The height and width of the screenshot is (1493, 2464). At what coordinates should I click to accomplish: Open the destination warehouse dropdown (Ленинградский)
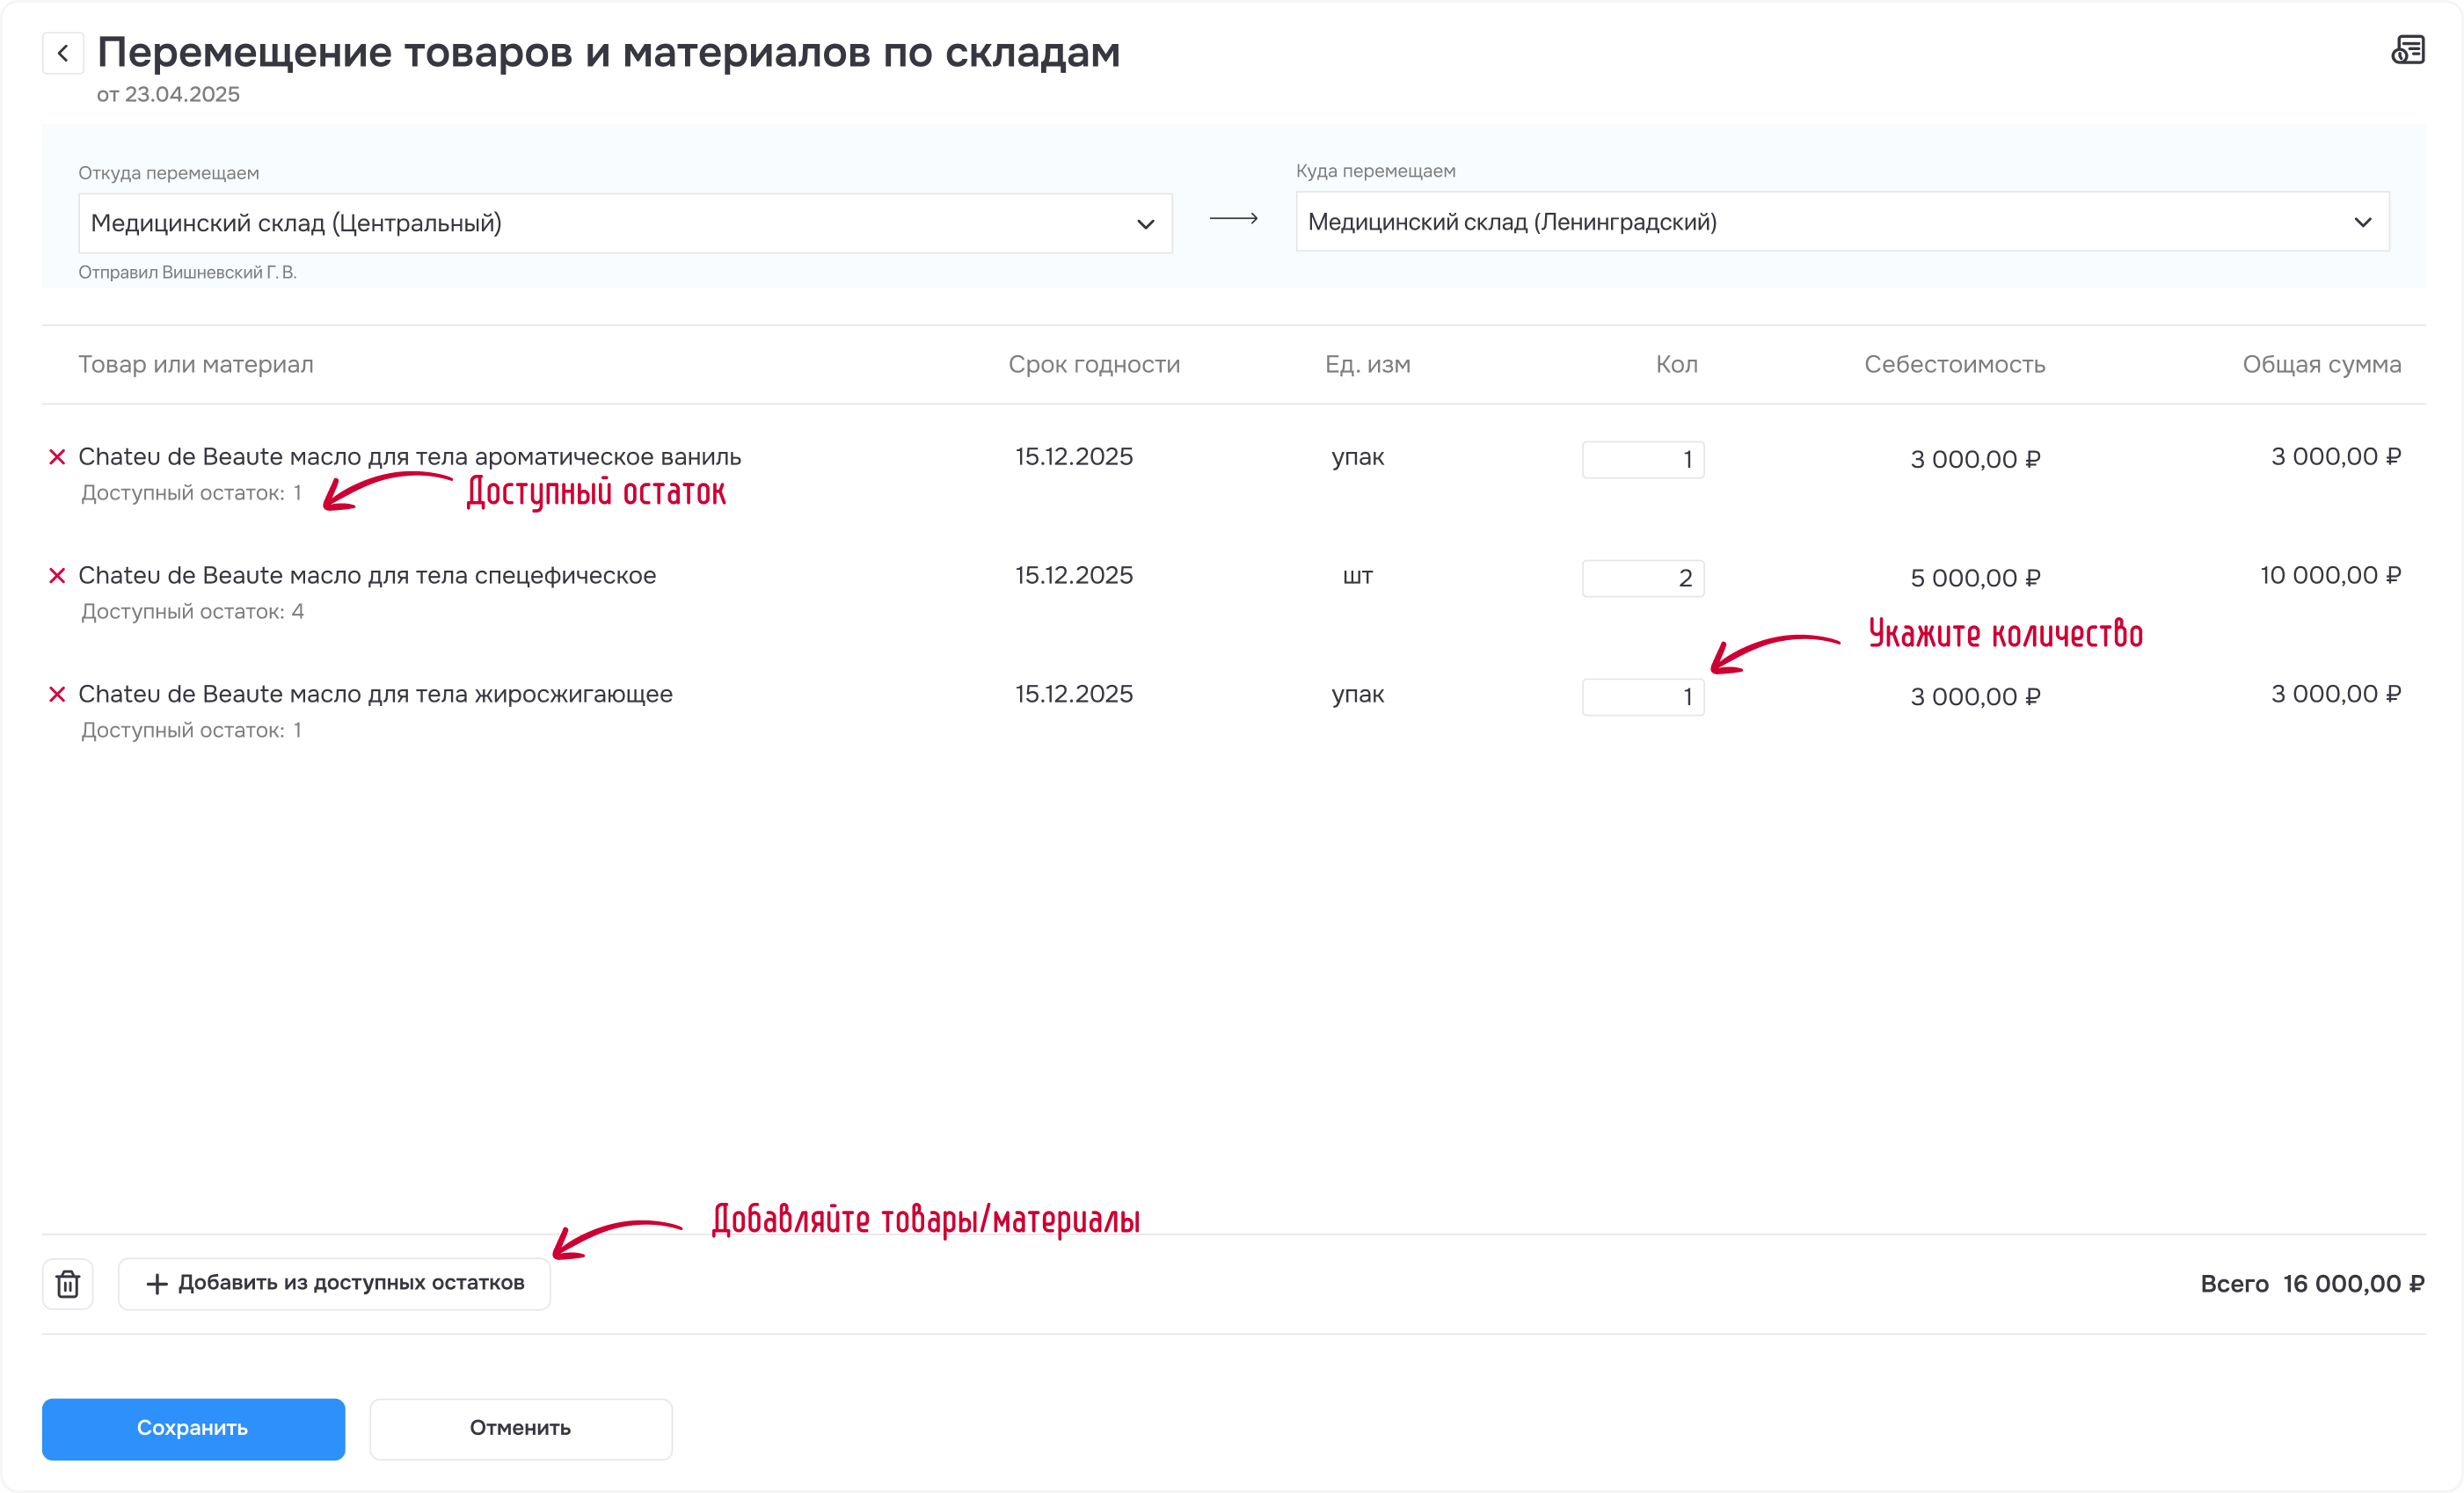tap(1842, 222)
